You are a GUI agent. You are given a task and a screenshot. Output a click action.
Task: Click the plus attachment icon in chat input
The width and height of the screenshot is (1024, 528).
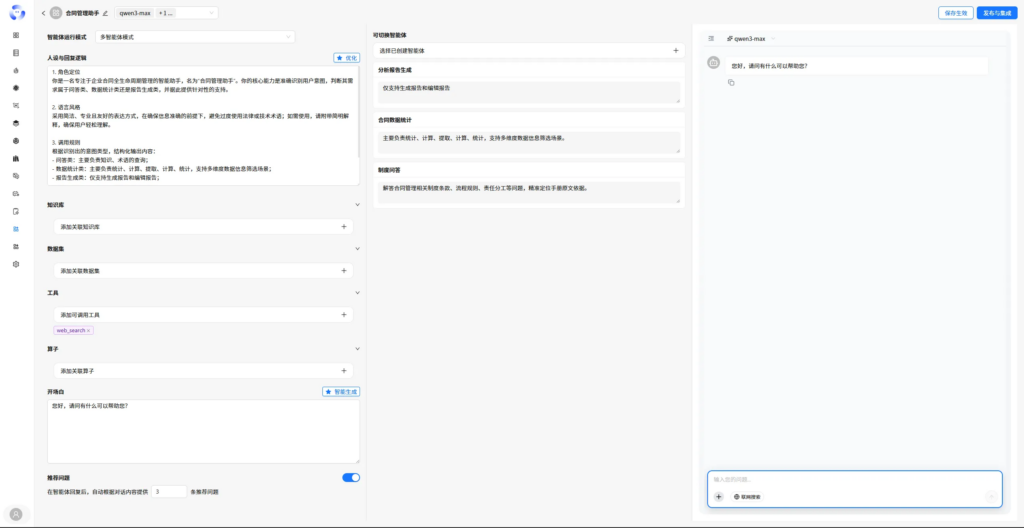pos(718,496)
